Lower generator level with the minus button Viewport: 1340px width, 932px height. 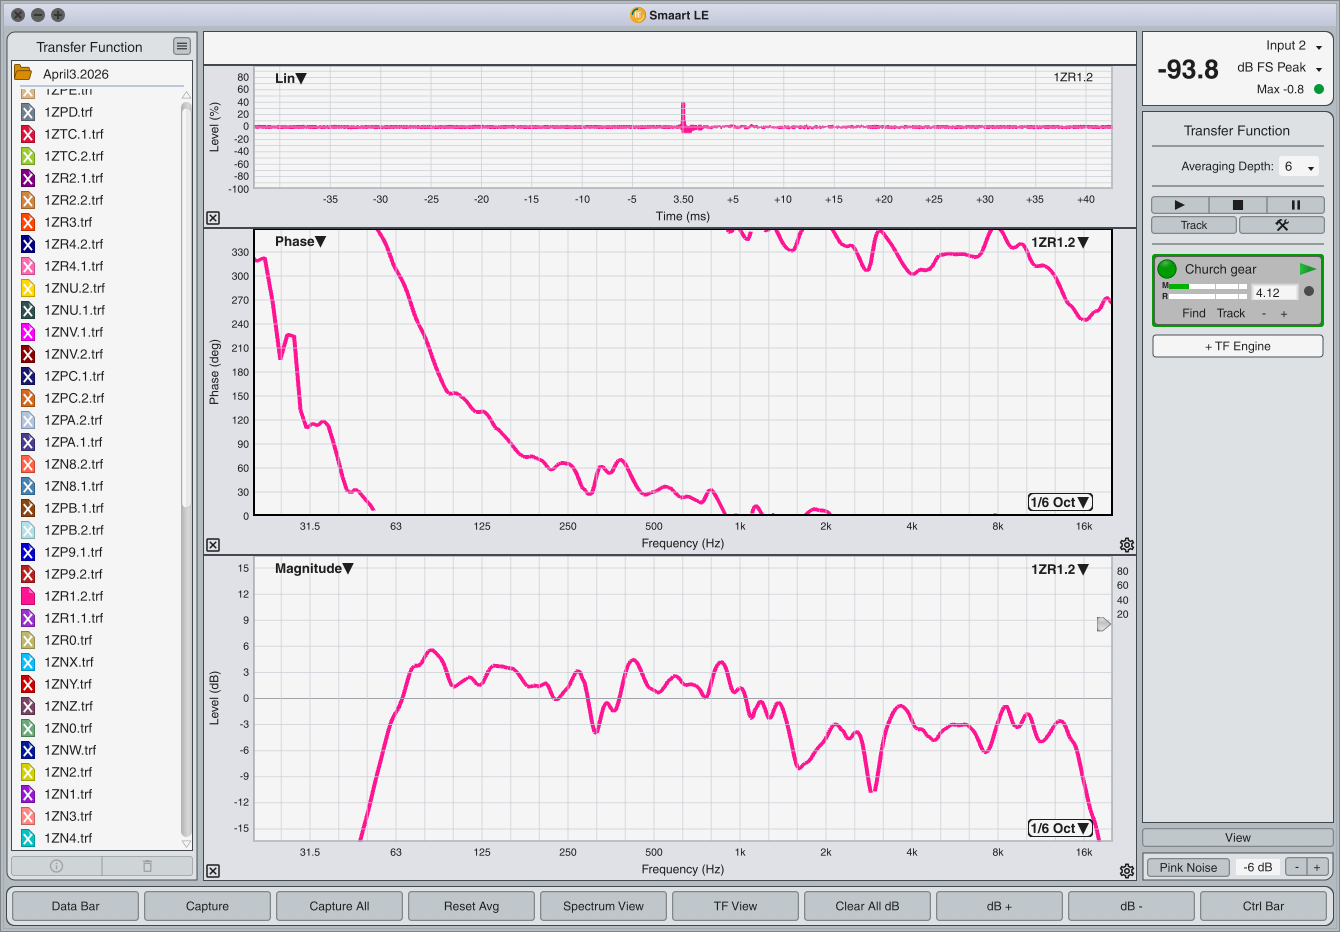point(1296,867)
